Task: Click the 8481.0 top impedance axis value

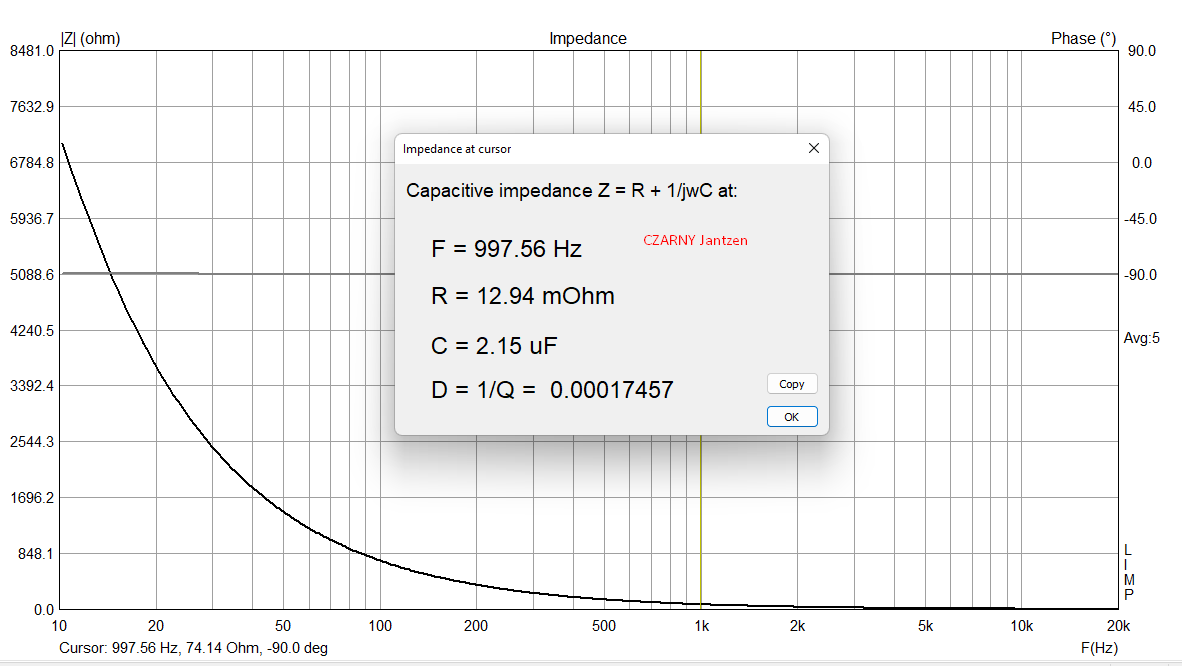Action: coord(32,51)
